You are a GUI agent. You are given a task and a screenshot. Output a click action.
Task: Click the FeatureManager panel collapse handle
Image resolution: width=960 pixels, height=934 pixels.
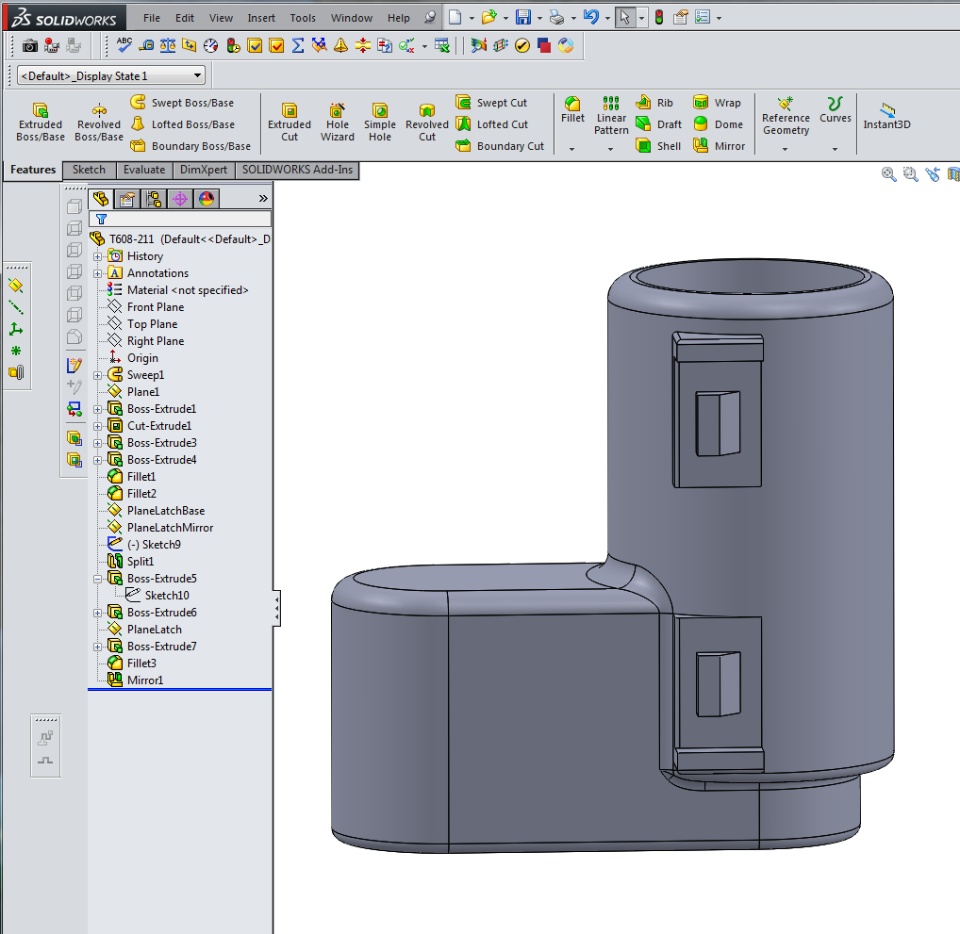(x=277, y=608)
